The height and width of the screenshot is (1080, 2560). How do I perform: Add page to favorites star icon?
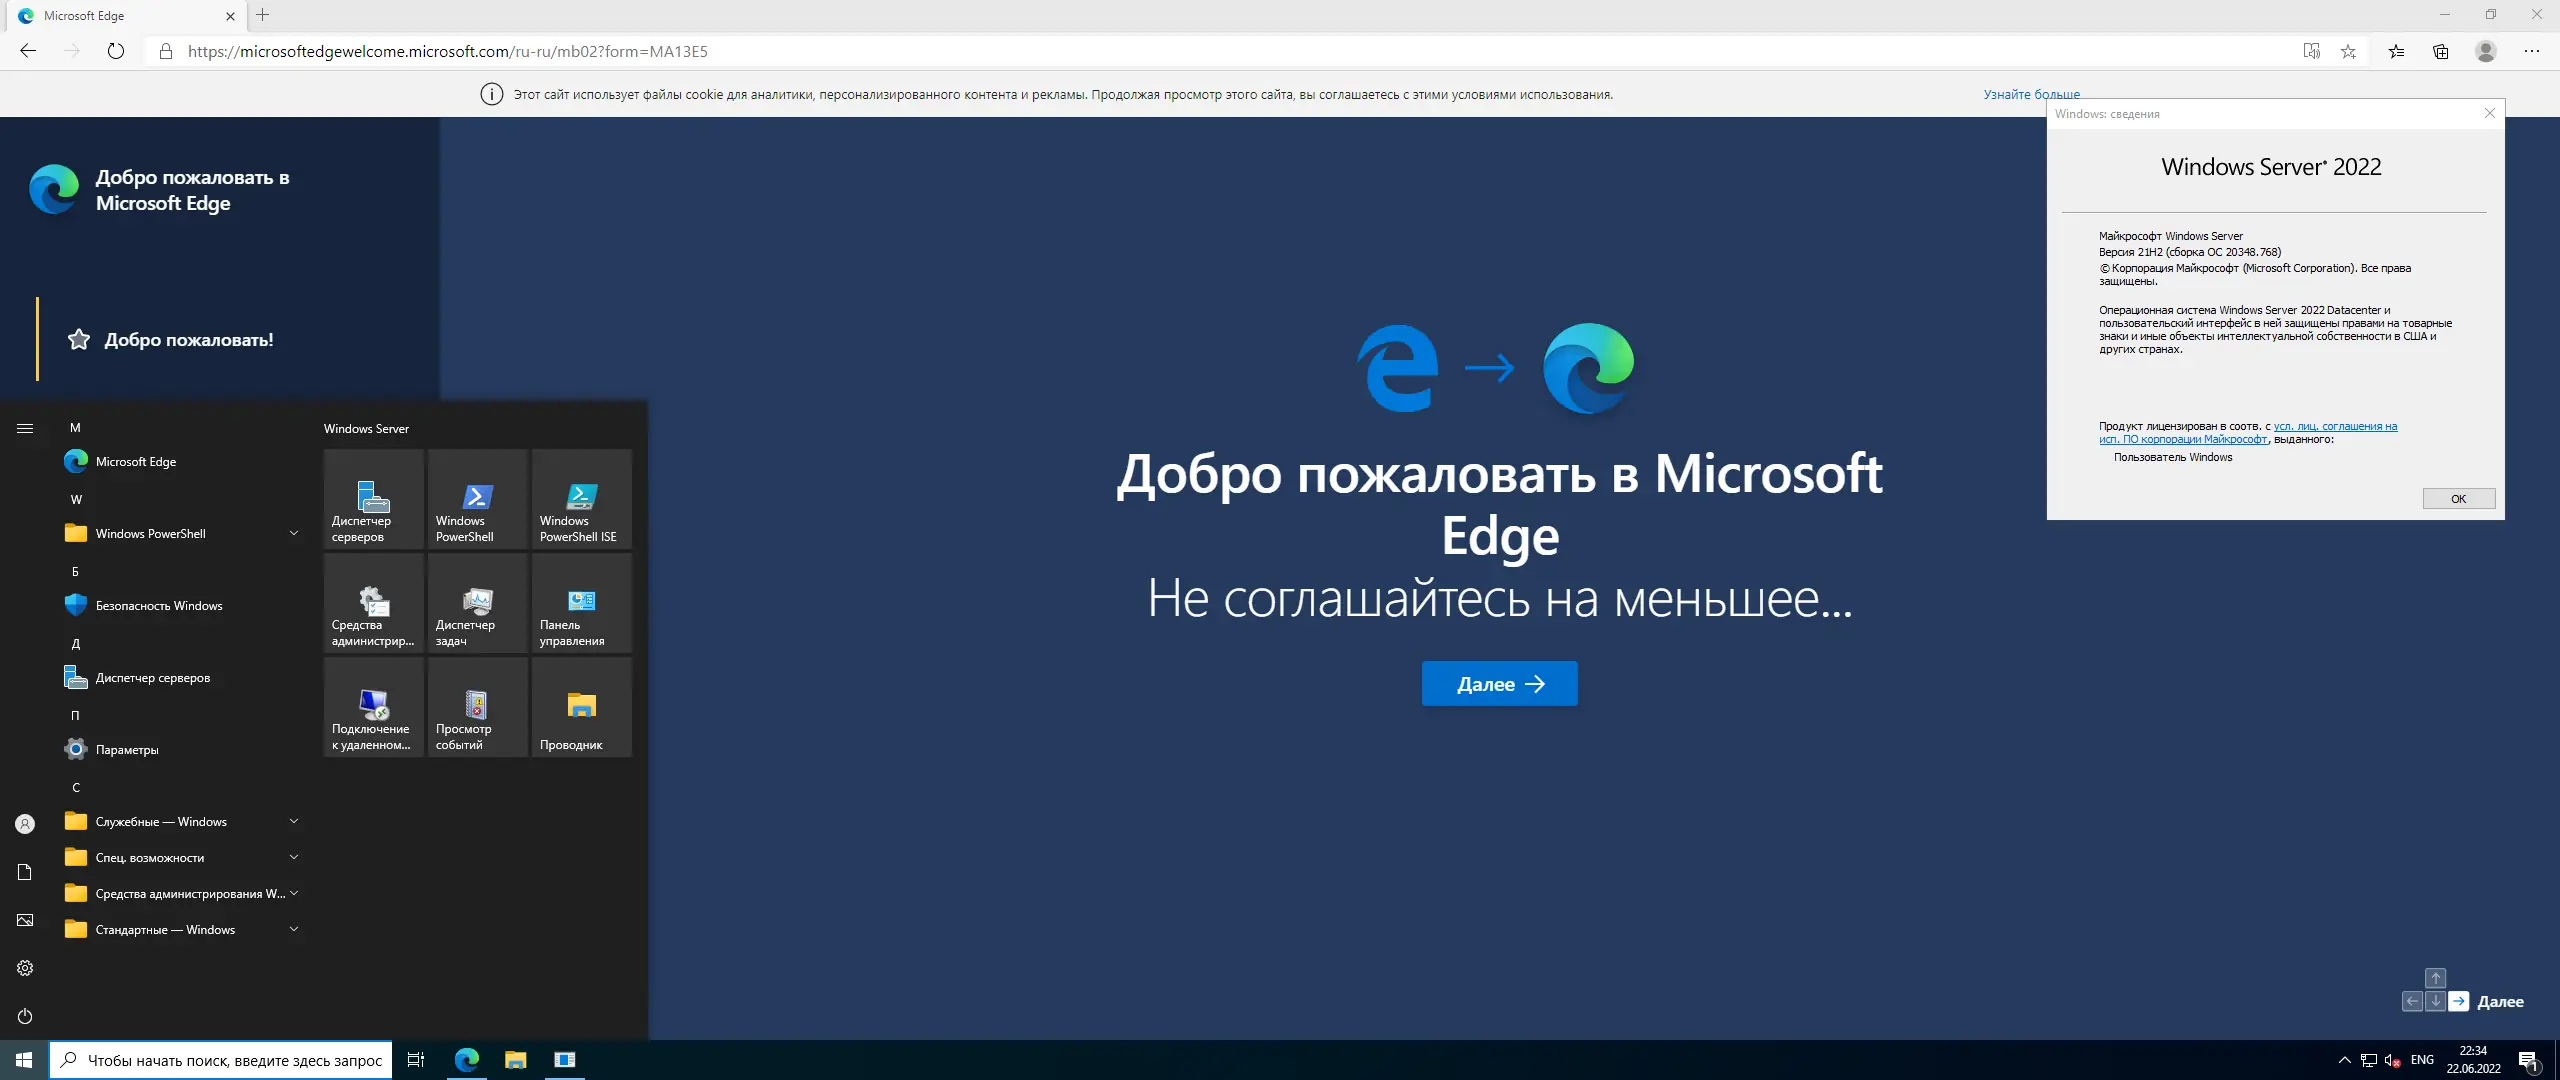pyautogui.click(x=2348, y=51)
